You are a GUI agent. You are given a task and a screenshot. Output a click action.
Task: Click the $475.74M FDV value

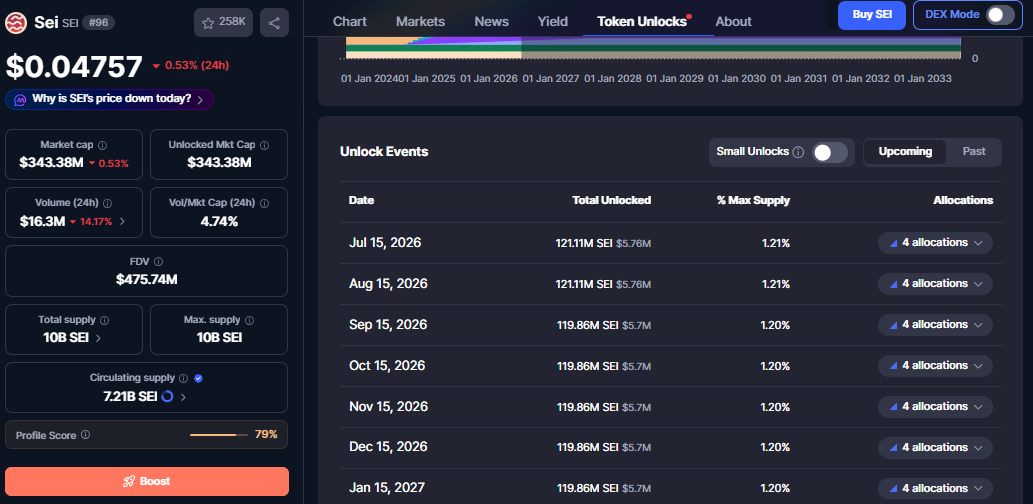click(x=146, y=279)
